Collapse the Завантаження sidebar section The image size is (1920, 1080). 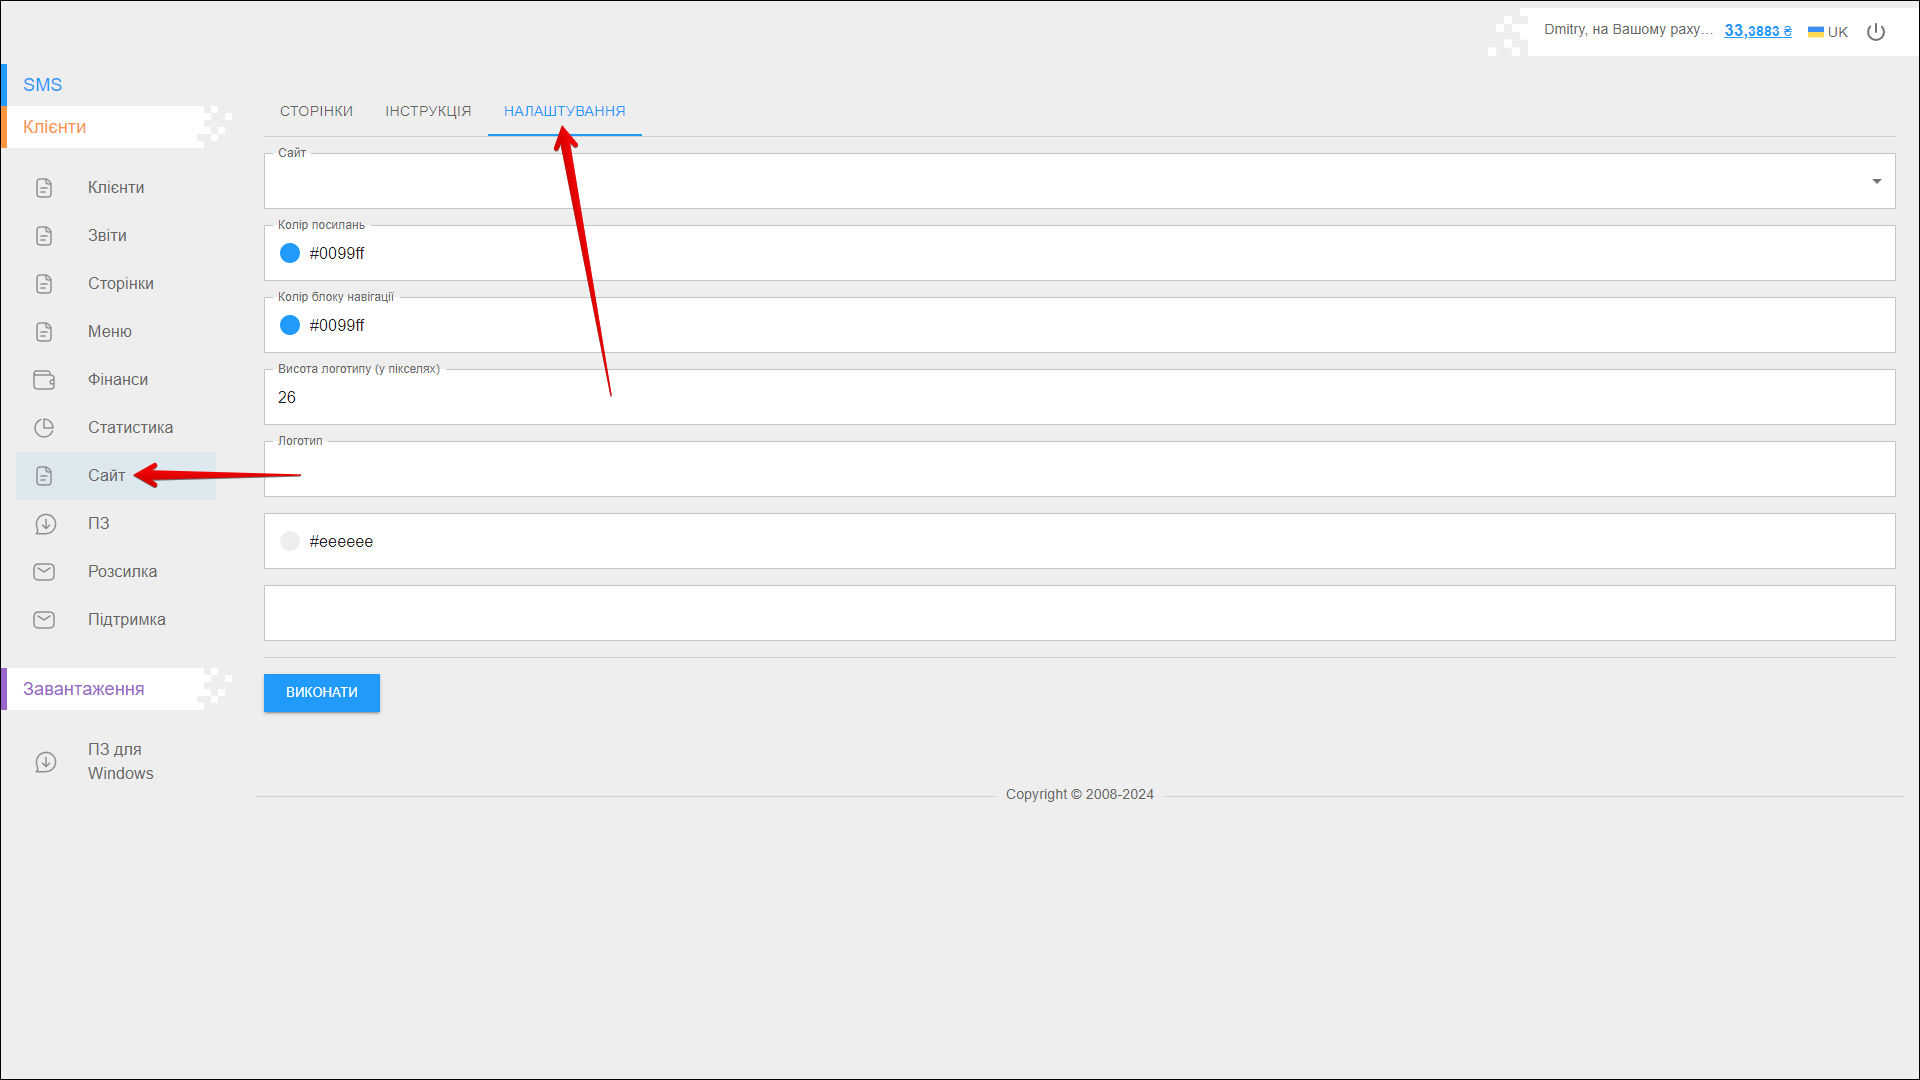point(84,689)
